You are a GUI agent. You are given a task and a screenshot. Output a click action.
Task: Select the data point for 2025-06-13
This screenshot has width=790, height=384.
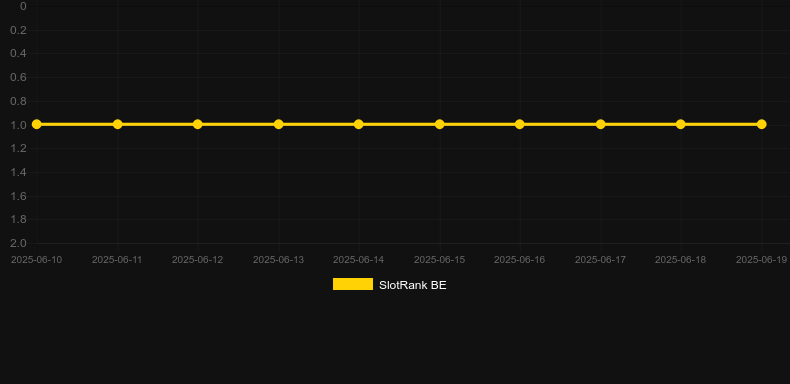[x=278, y=124]
